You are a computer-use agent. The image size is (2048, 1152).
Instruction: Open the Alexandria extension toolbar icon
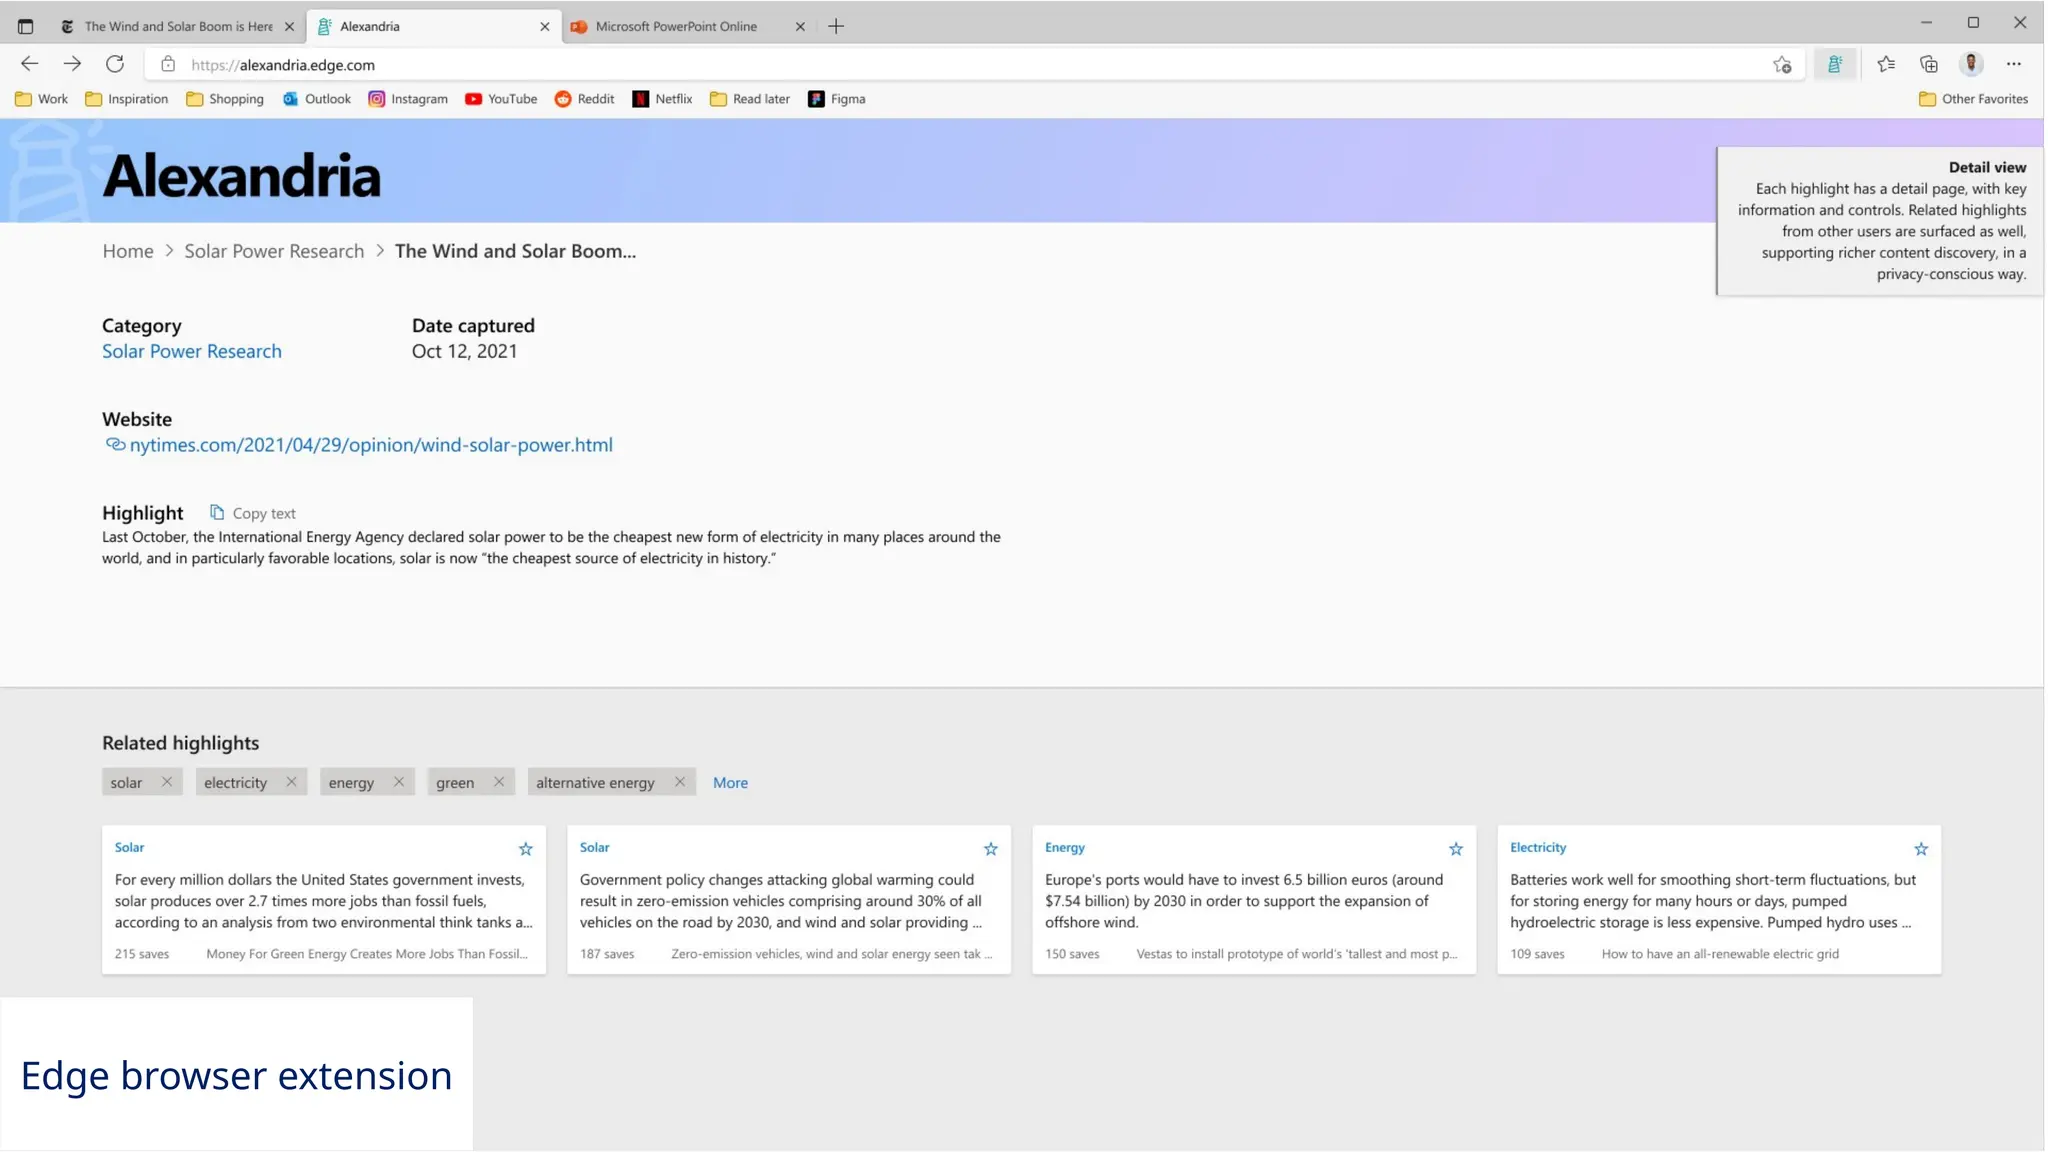pos(1834,64)
